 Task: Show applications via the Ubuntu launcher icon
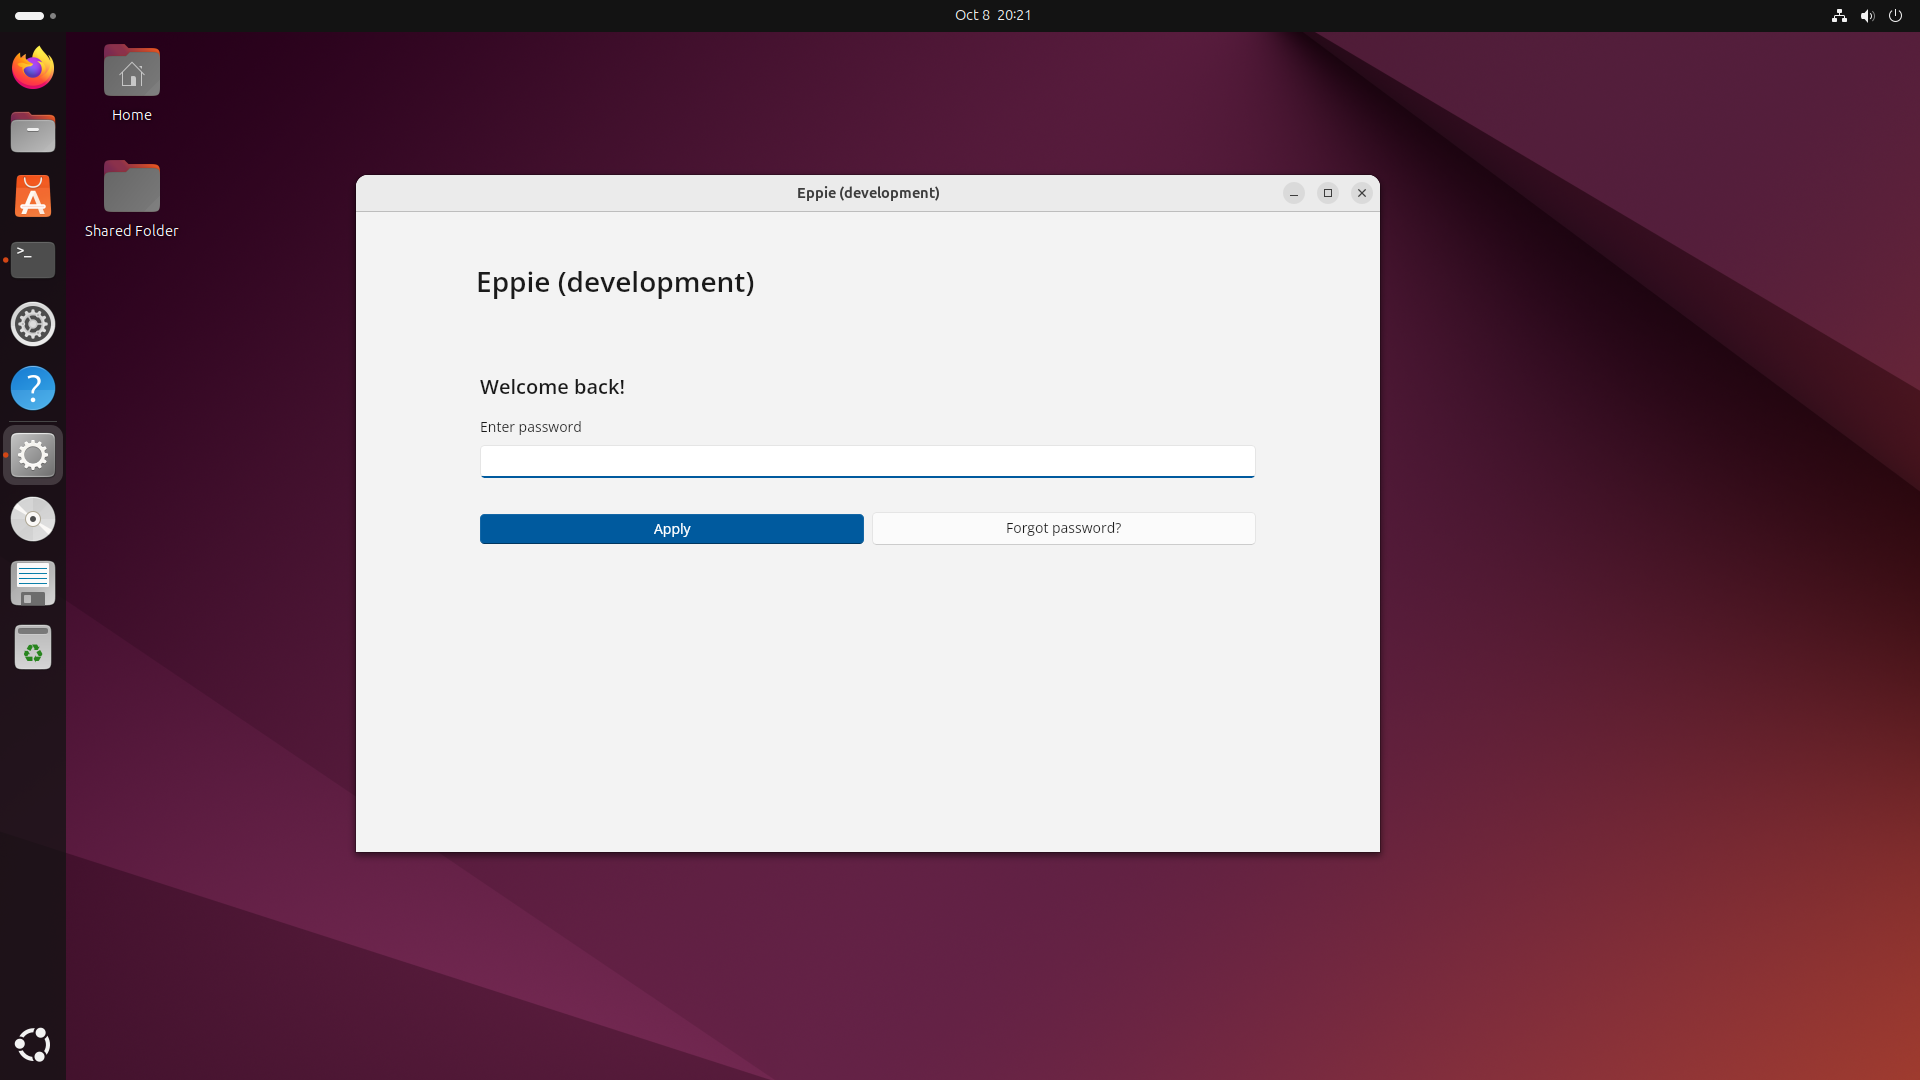(x=33, y=1044)
